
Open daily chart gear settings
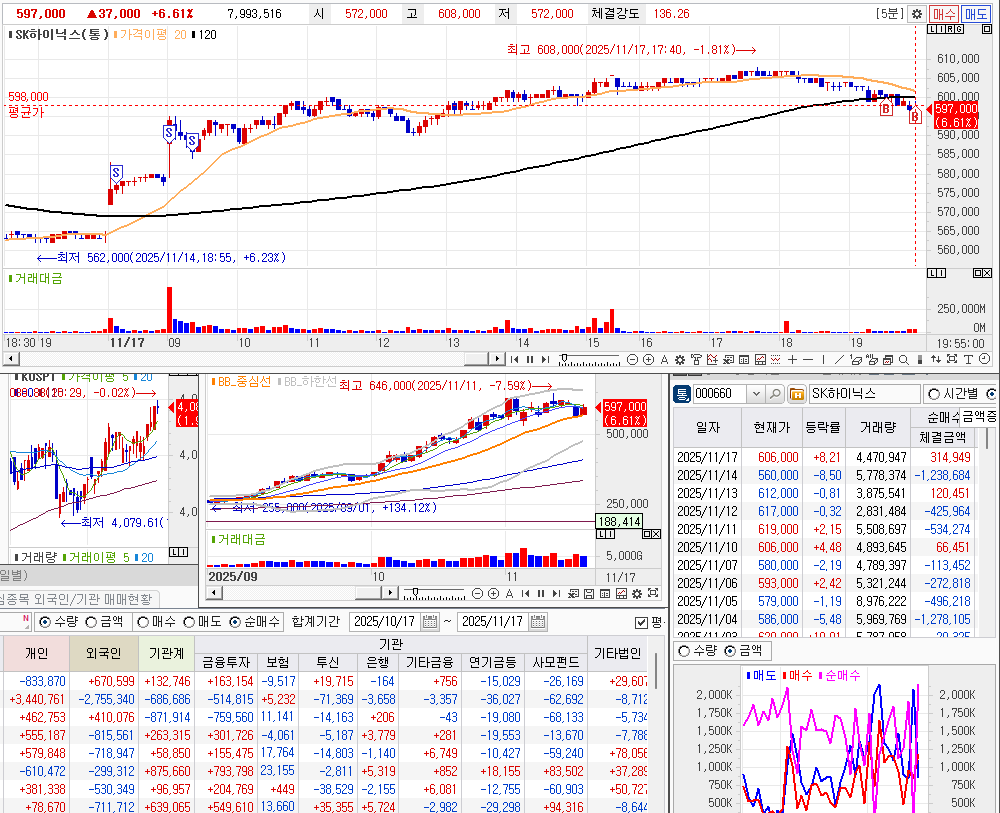tap(637, 594)
